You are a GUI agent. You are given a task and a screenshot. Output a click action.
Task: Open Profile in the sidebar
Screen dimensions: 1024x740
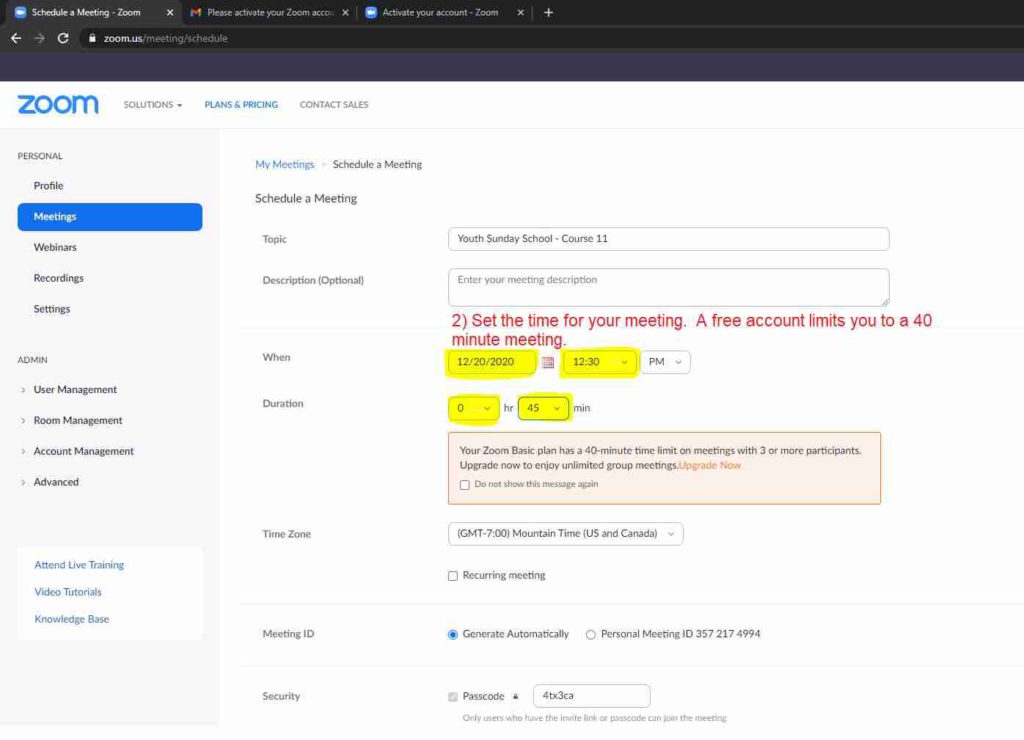click(x=48, y=185)
